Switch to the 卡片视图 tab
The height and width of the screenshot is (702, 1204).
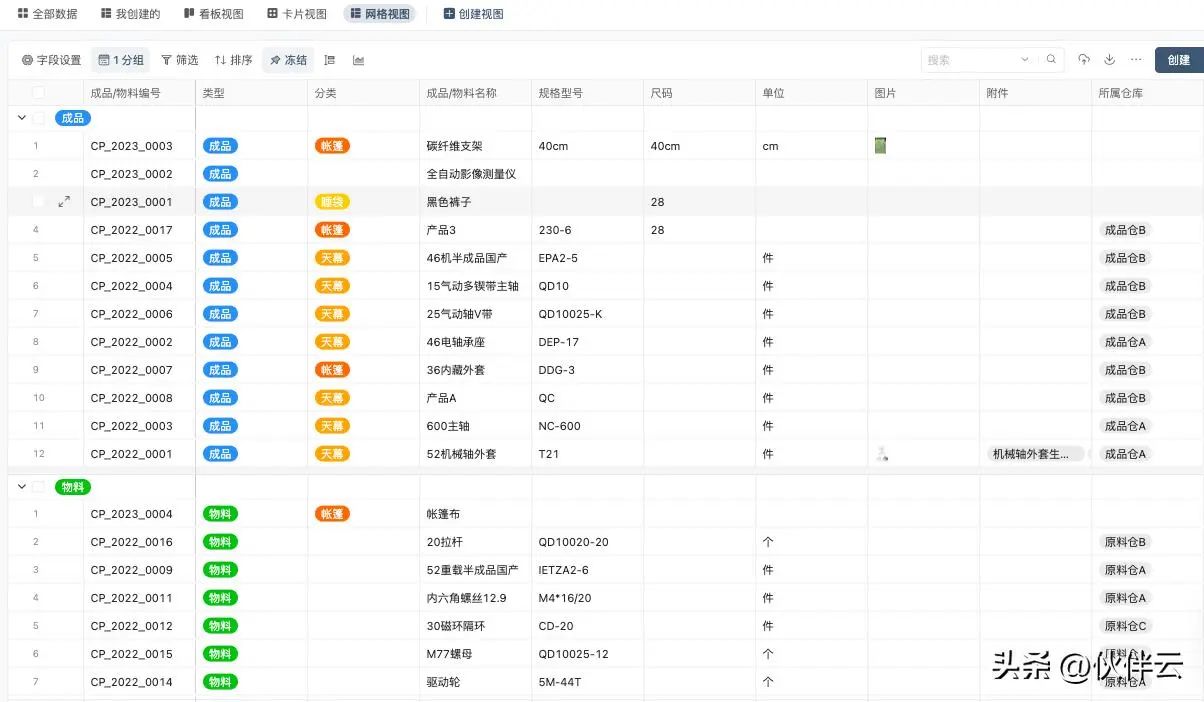pos(297,14)
